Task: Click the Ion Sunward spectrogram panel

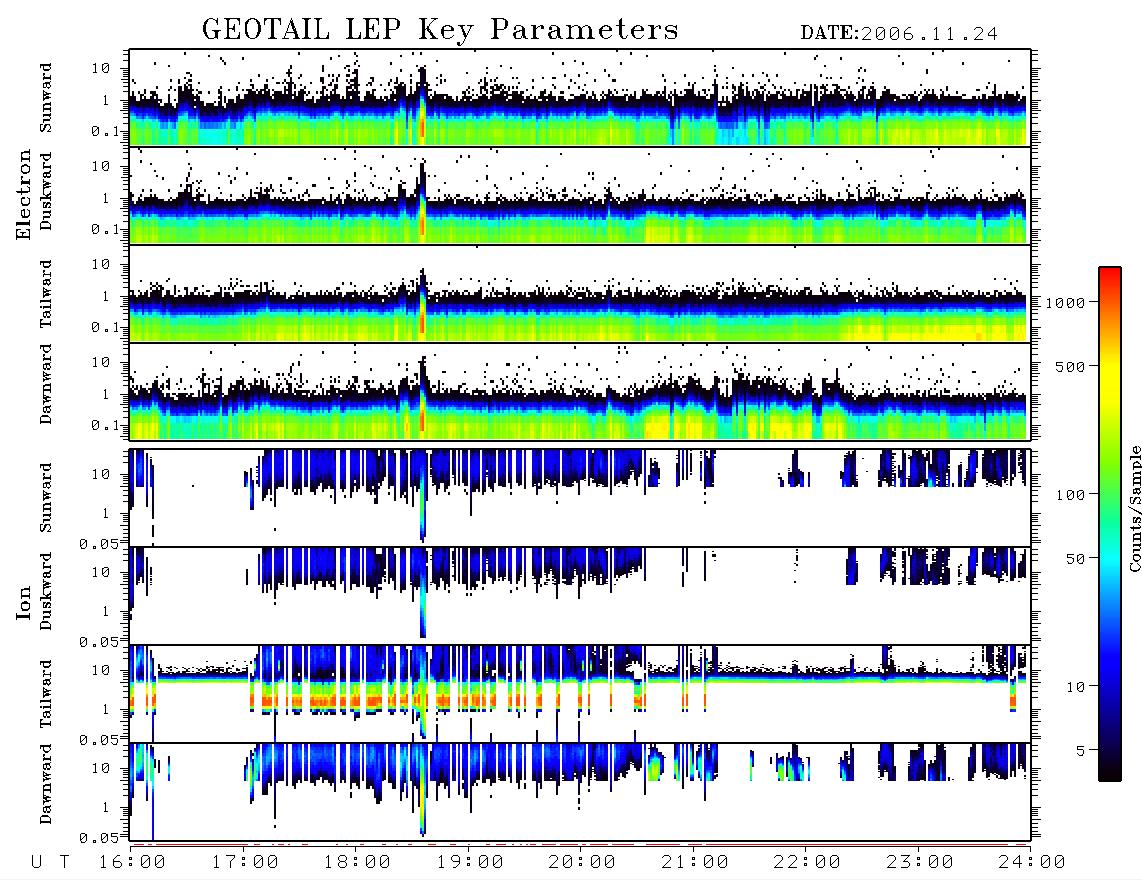Action: (x=580, y=497)
